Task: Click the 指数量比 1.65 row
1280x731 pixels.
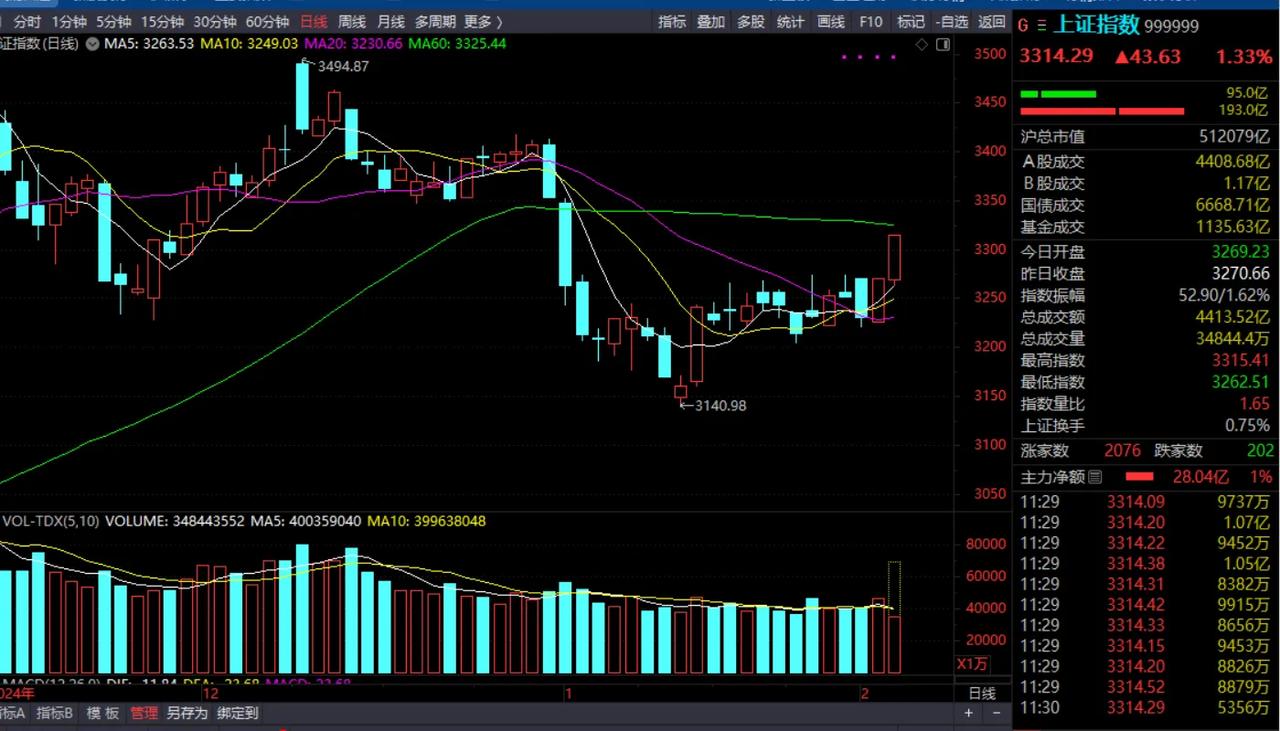Action: tap(1145, 404)
